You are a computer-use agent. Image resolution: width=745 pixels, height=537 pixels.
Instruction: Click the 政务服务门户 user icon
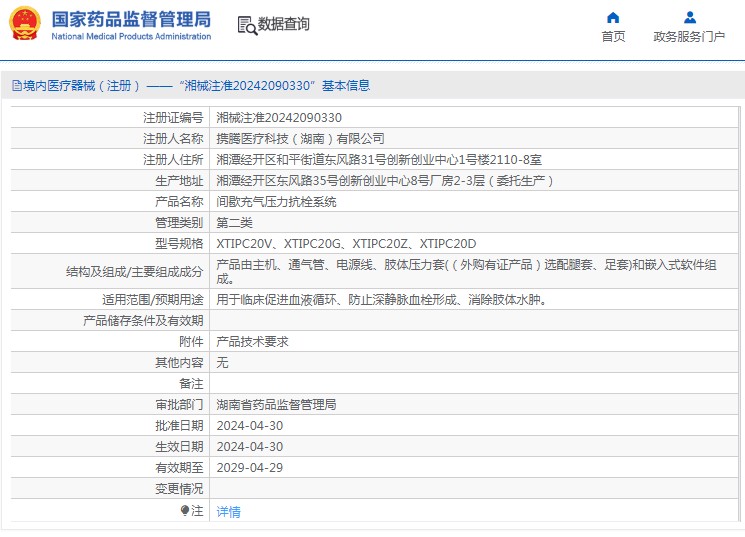click(689, 18)
